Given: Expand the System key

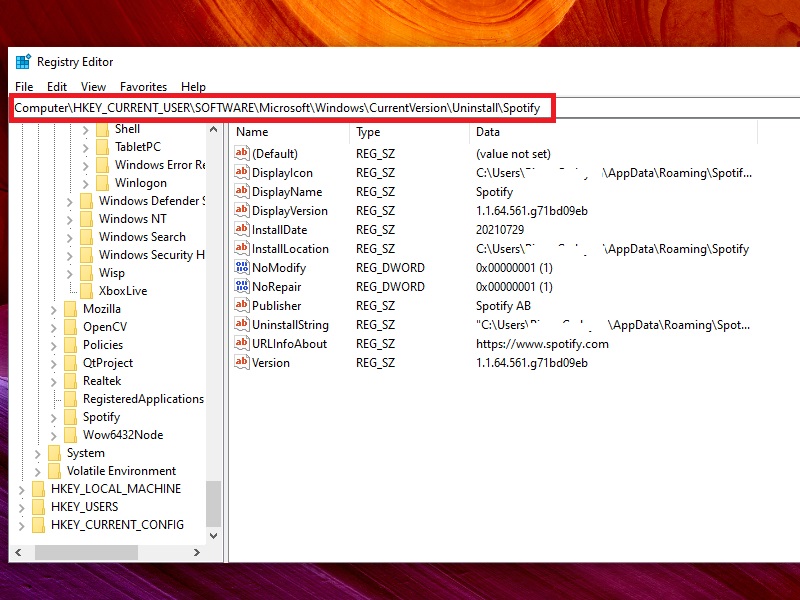Looking at the screenshot, I should point(37,454).
